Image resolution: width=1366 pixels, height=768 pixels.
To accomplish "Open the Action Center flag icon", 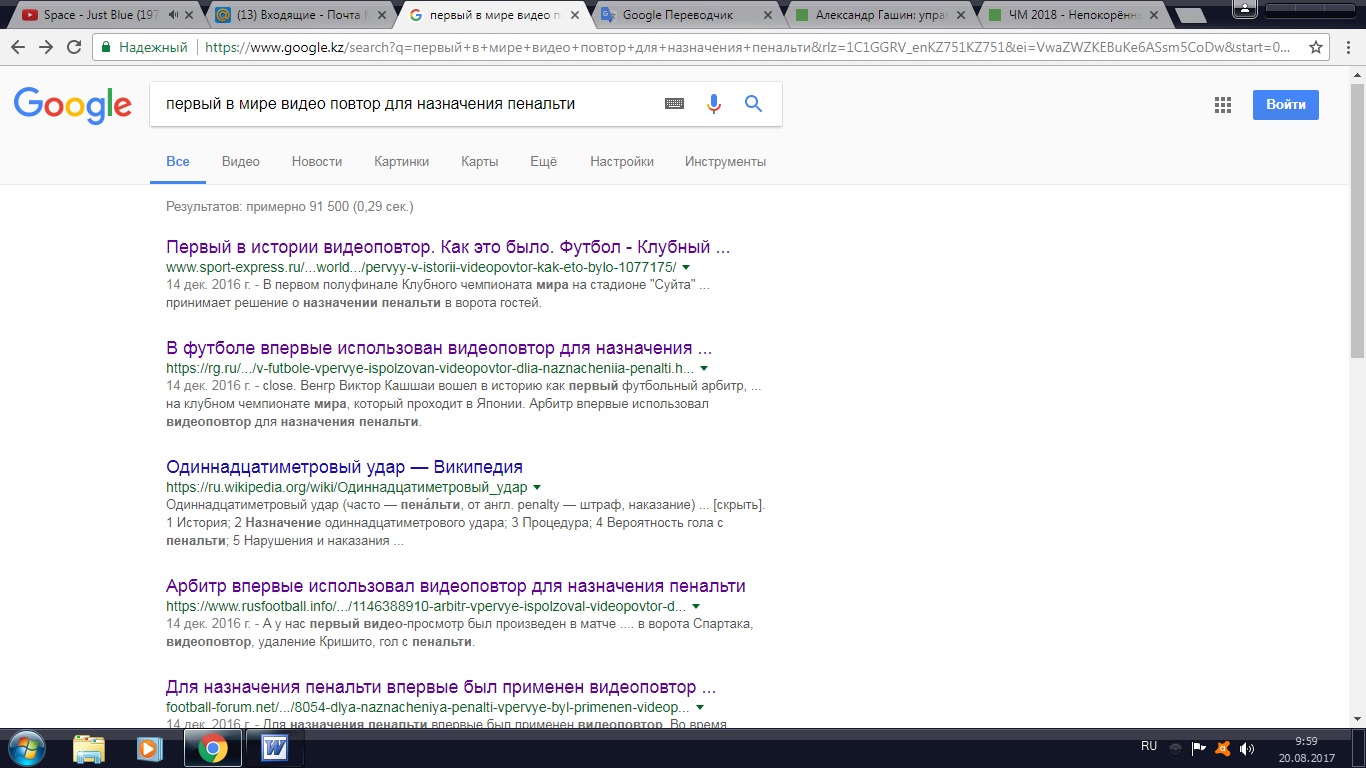I will 1198,748.
